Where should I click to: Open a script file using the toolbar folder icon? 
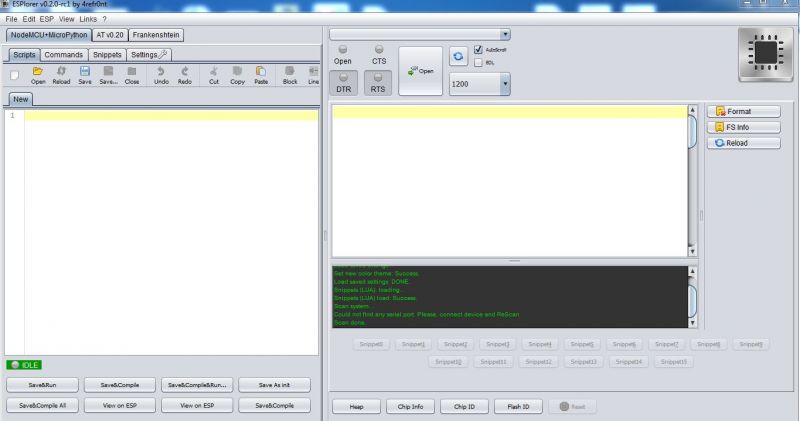coord(38,75)
